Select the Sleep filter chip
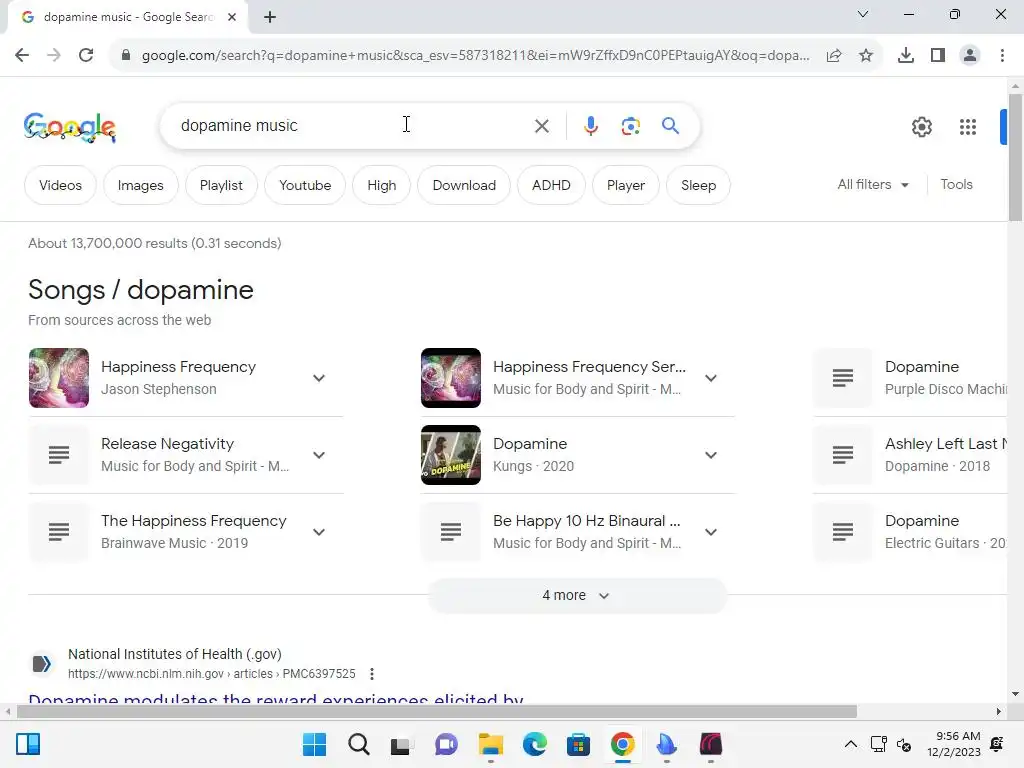This screenshot has height=768, width=1024. click(698, 185)
